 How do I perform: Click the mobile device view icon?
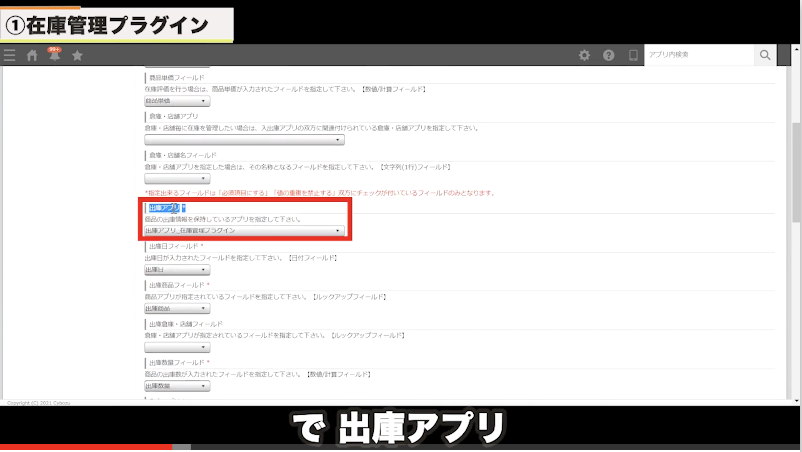coord(632,55)
